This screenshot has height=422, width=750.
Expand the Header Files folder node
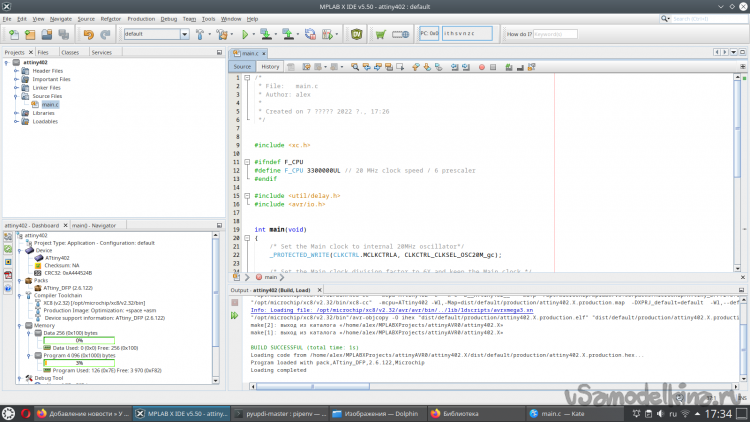16,71
